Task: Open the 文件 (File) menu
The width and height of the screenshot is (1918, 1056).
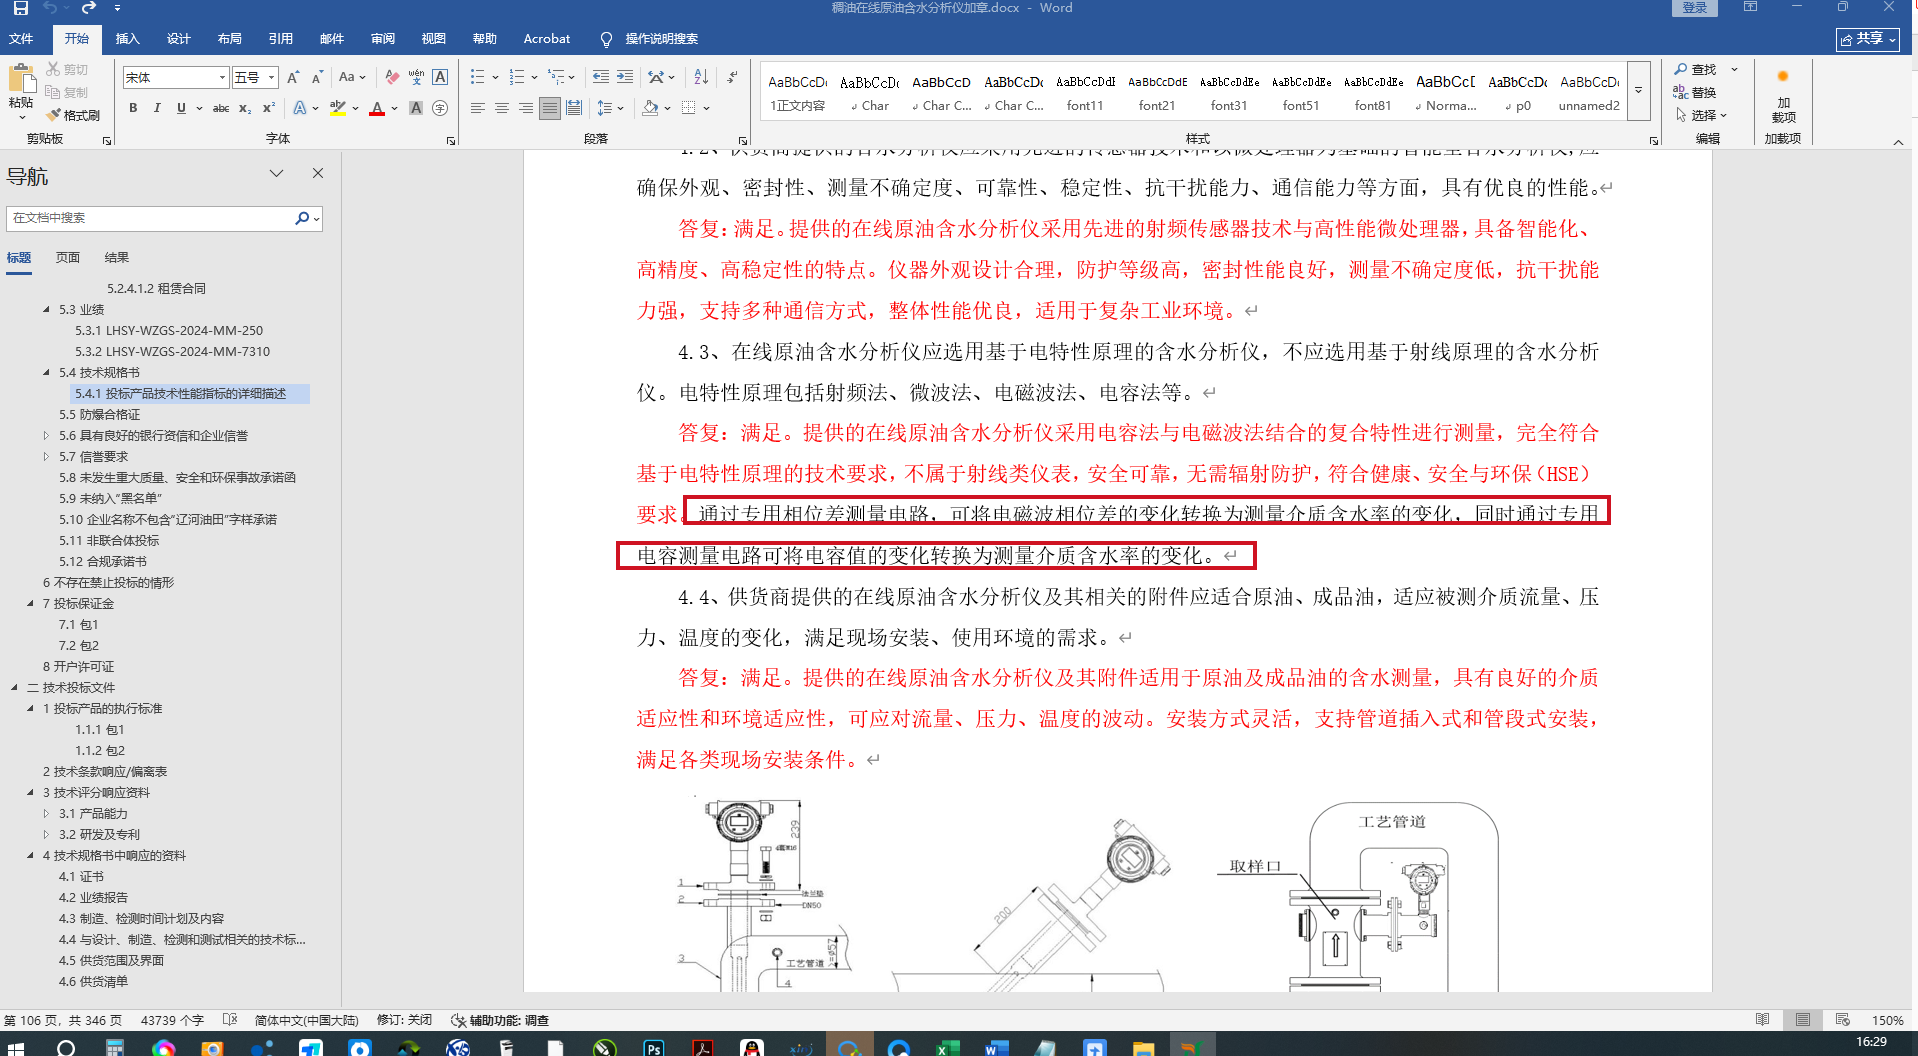Action: pyautogui.click(x=21, y=39)
